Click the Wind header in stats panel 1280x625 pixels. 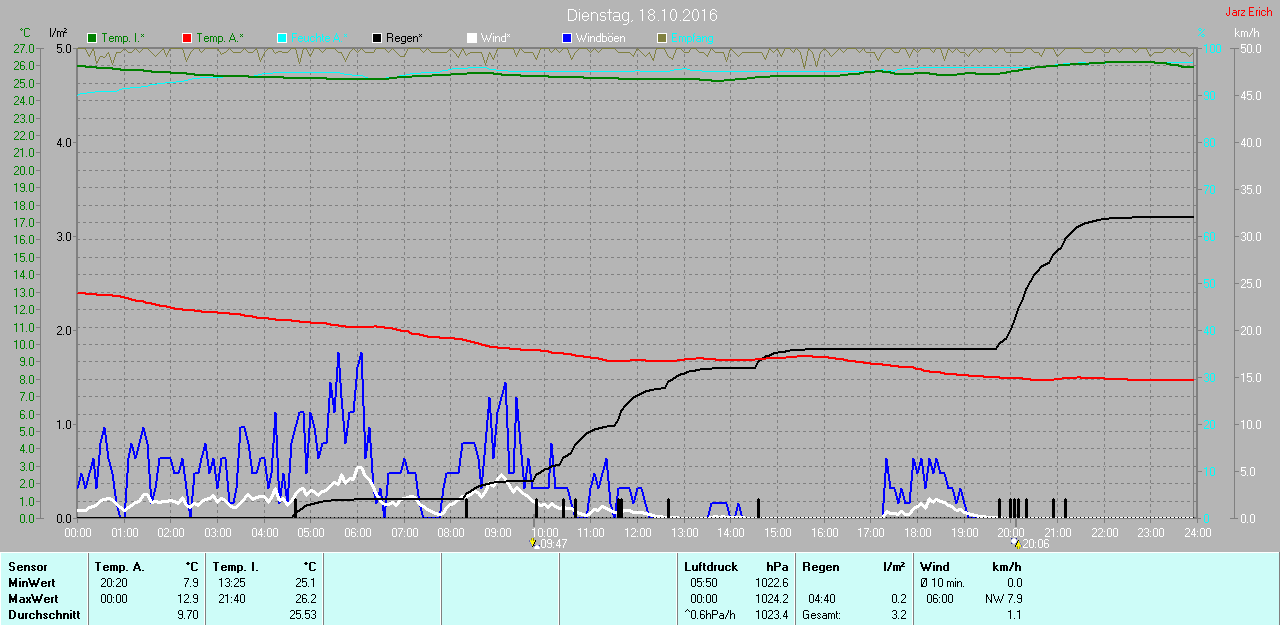[935, 567]
